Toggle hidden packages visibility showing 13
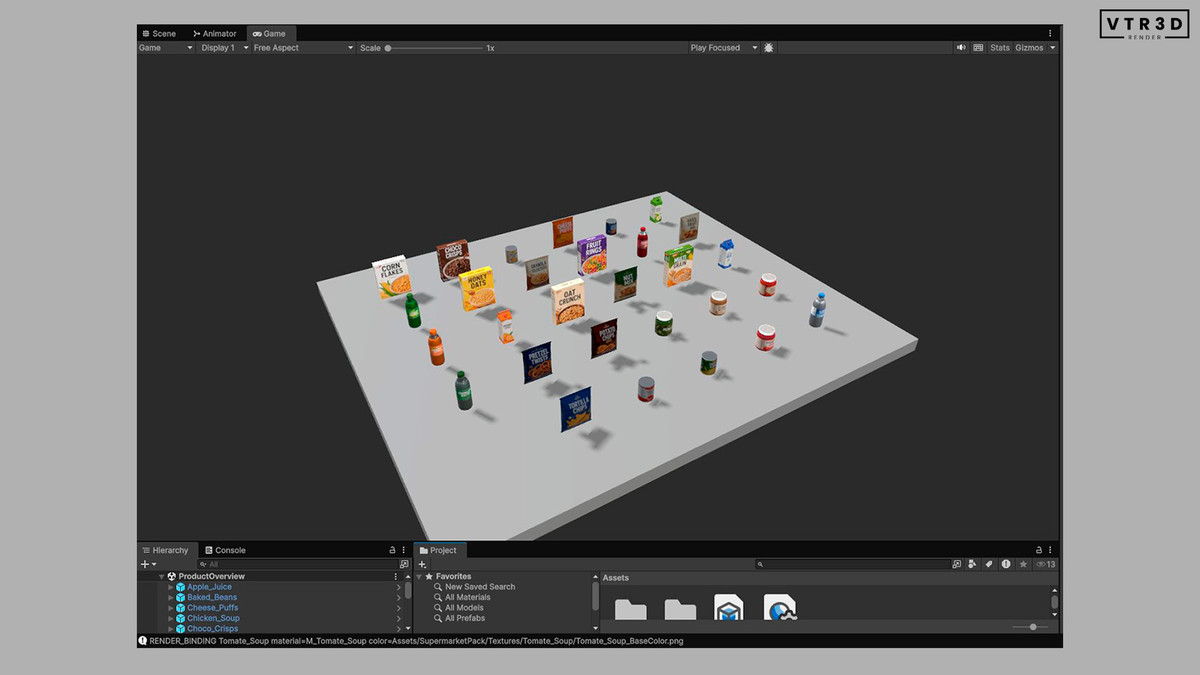 (1046, 564)
